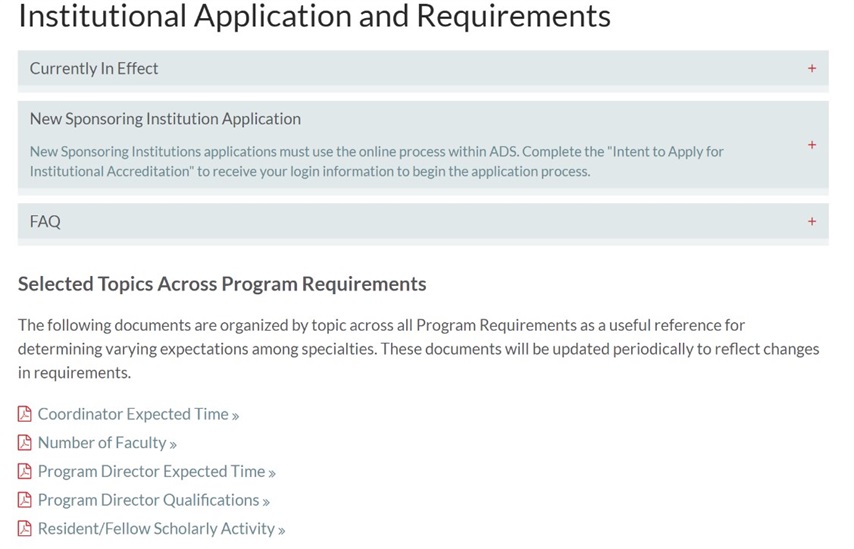Expand New Sponsoring Institution Application plus icon
Viewport: 854px width, 549px height.
pyautogui.click(x=812, y=145)
